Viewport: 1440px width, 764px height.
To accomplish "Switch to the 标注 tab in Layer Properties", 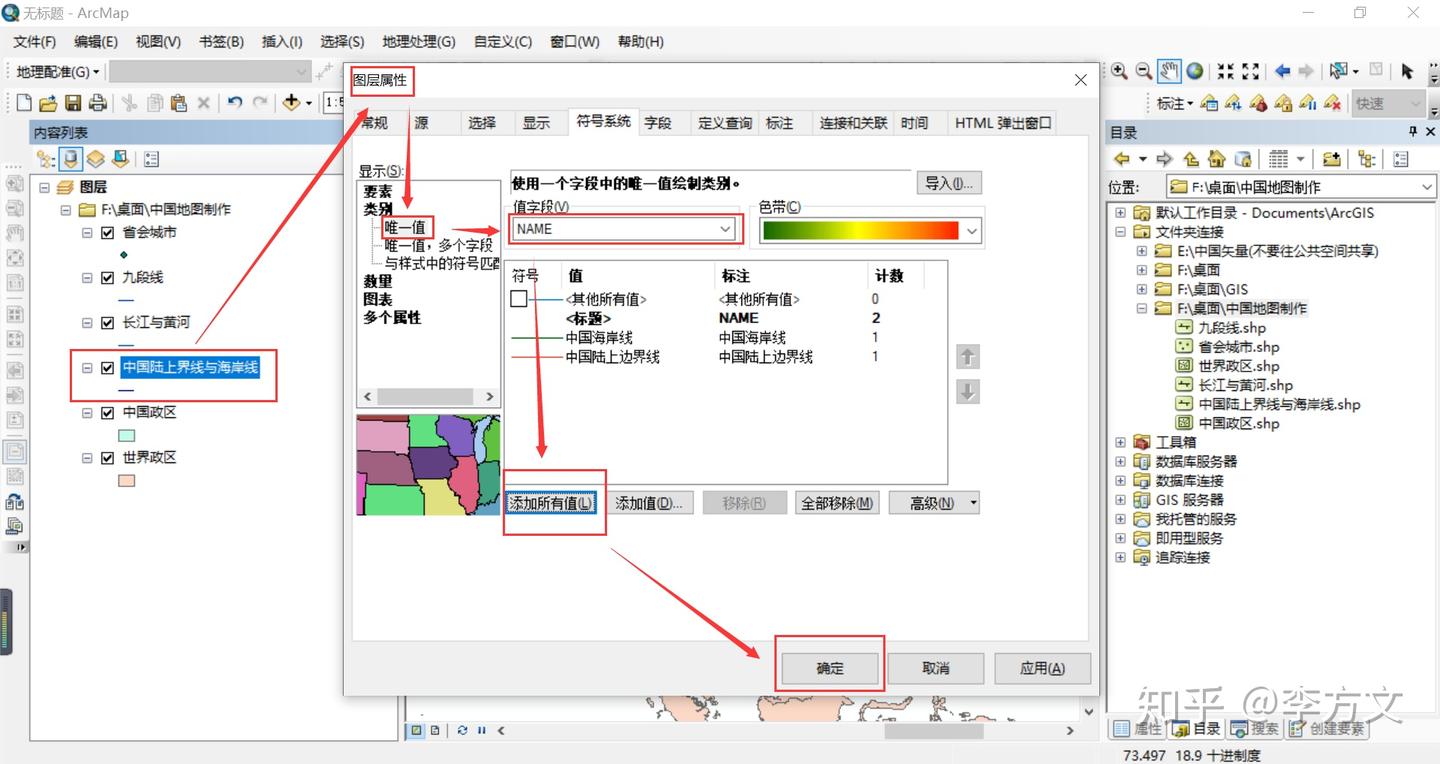I will (x=781, y=122).
